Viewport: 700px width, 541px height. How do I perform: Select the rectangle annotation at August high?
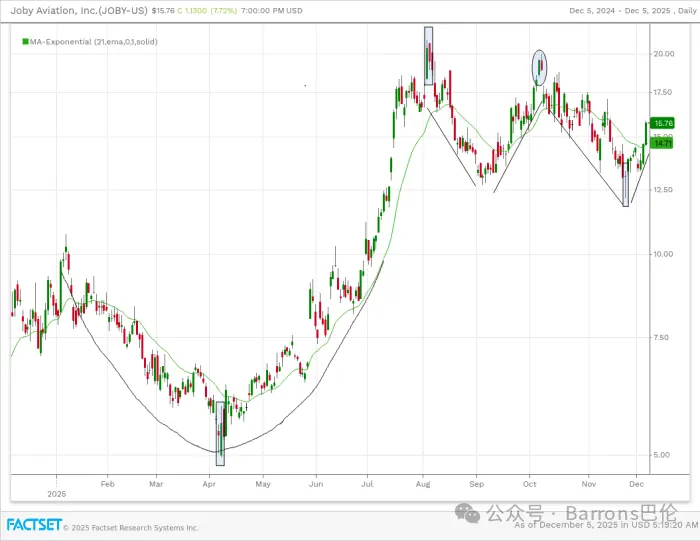[x=429, y=55]
